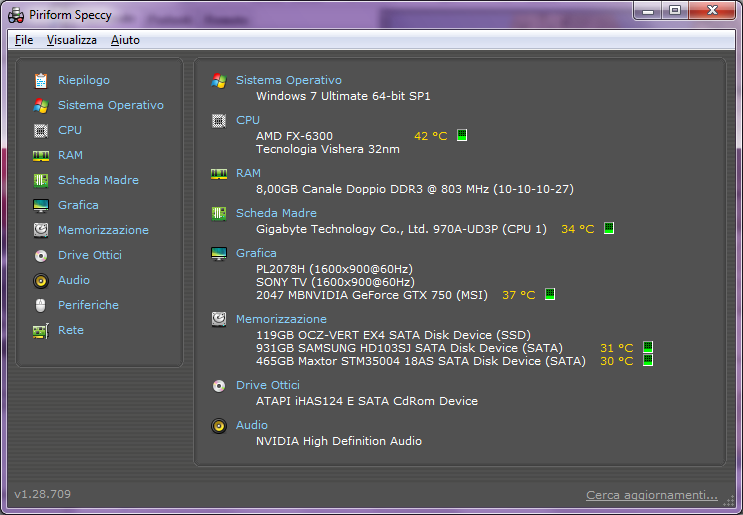The height and width of the screenshot is (515, 743).
Task: Click the Sistema Operativo Windows flag icon in sidebar
Action: pos(41,106)
